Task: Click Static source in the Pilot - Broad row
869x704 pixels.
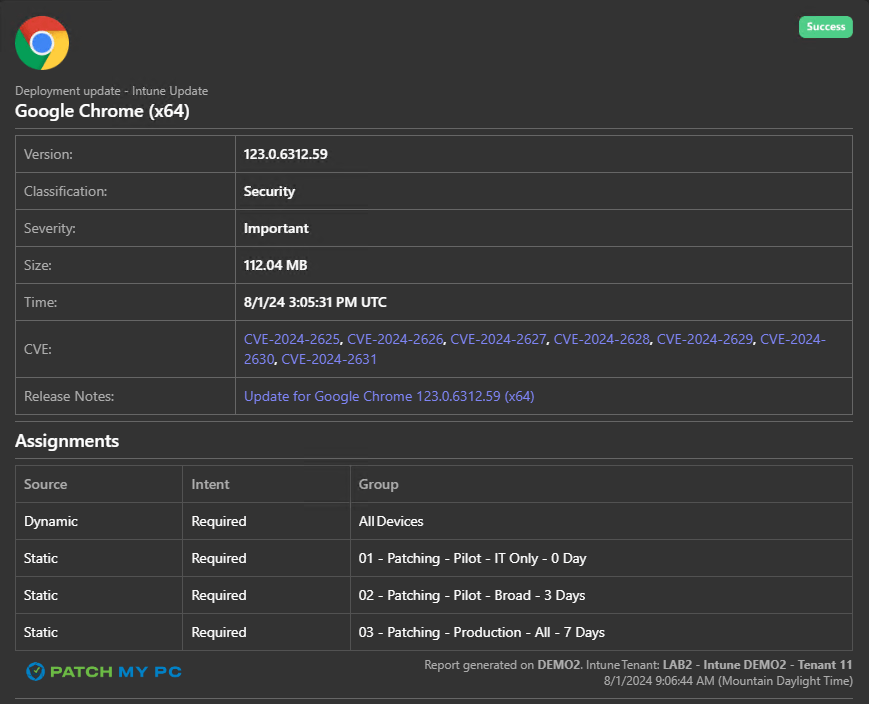Action: tap(41, 595)
